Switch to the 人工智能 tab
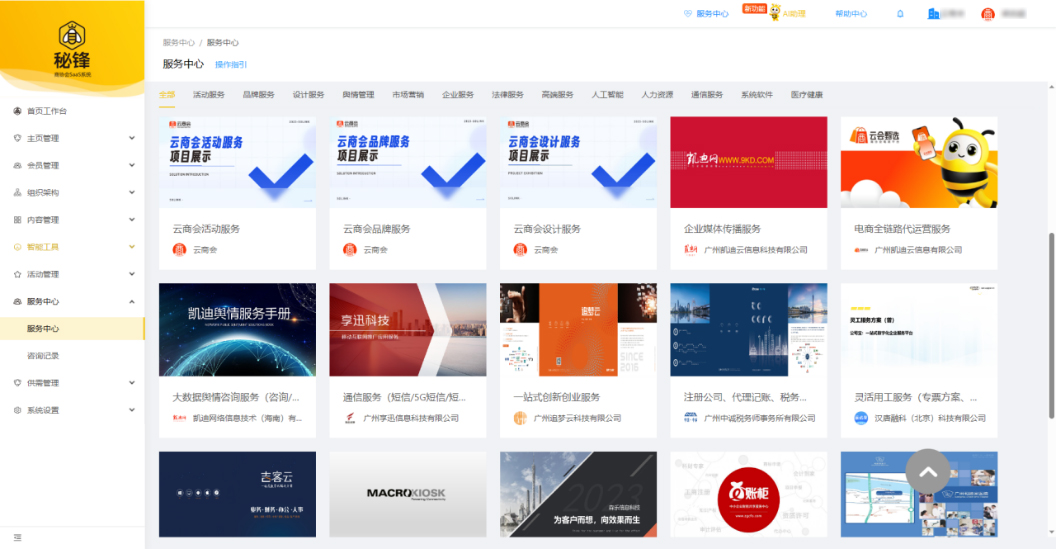Image resolution: width=1056 pixels, height=549 pixels. point(607,95)
